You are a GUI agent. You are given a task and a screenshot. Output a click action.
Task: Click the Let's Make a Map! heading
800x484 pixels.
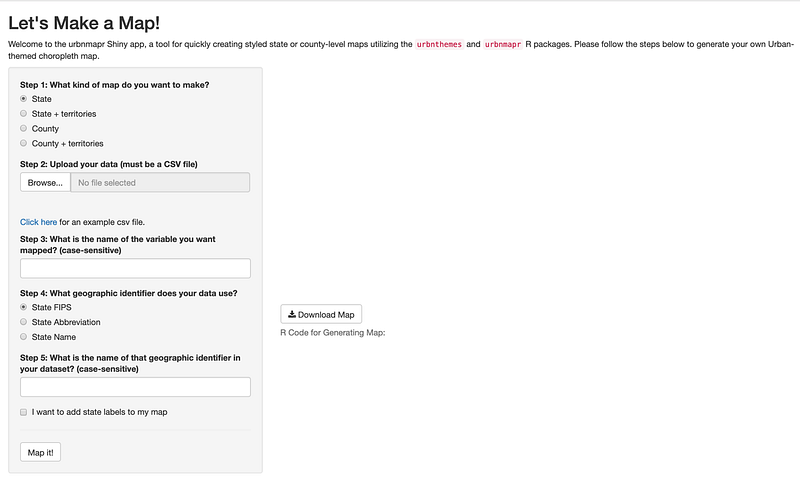[84, 23]
